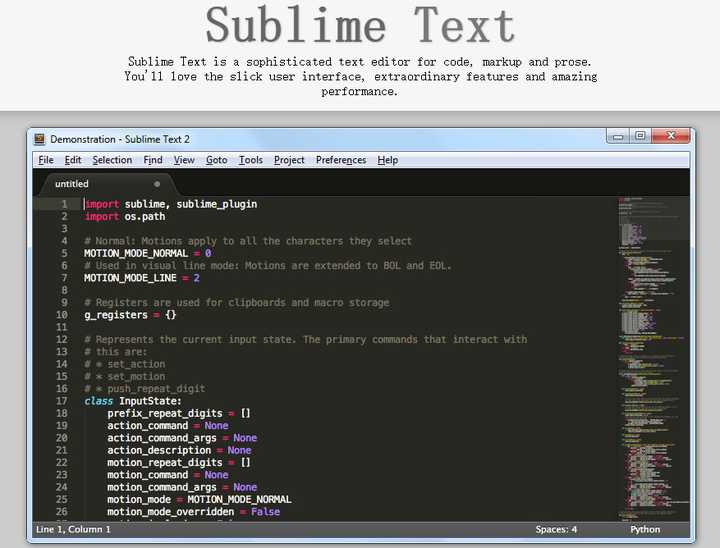Click line number 17 in the gutter
The height and width of the screenshot is (548, 720).
point(62,401)
